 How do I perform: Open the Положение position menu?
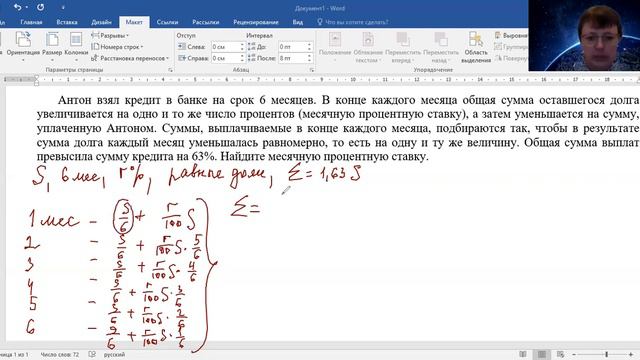(x=335, y=47)
